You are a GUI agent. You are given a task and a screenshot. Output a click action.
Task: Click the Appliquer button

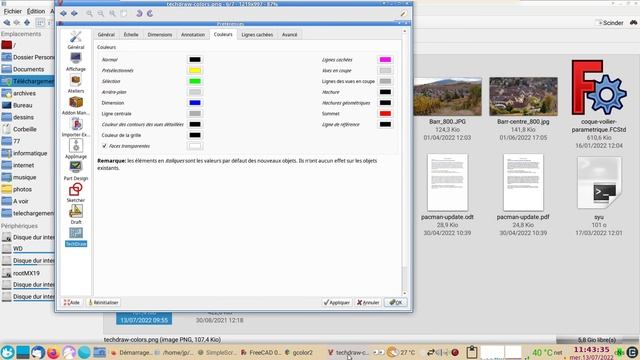click(337, 302)
